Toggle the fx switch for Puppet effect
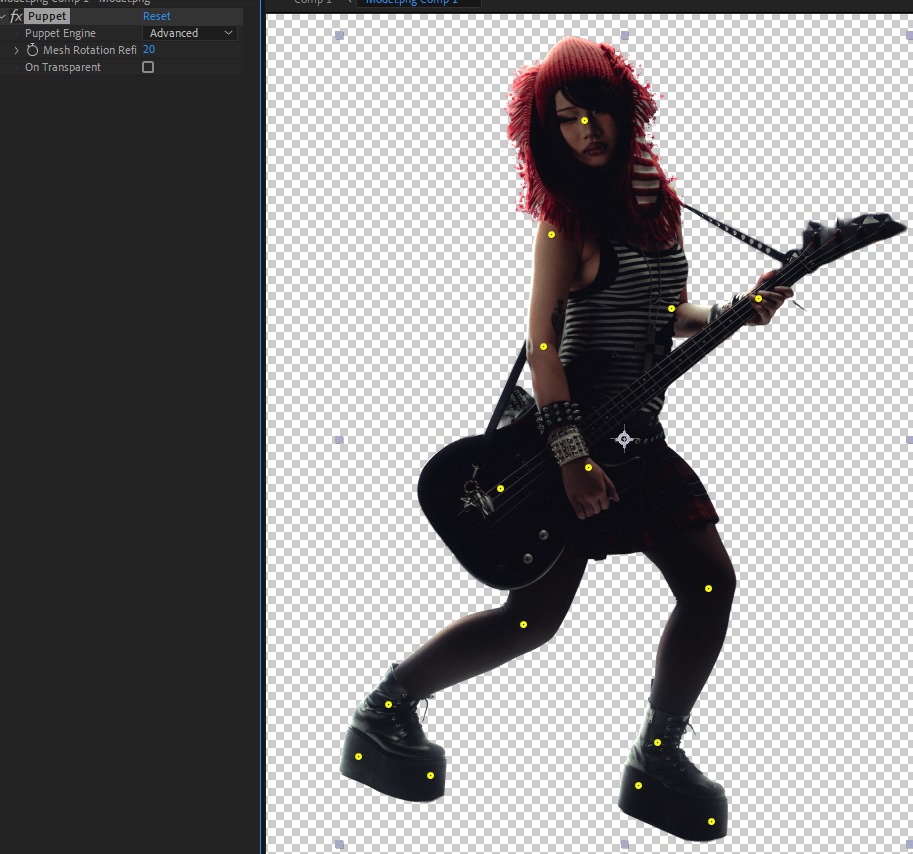 [x=16, y=16]
